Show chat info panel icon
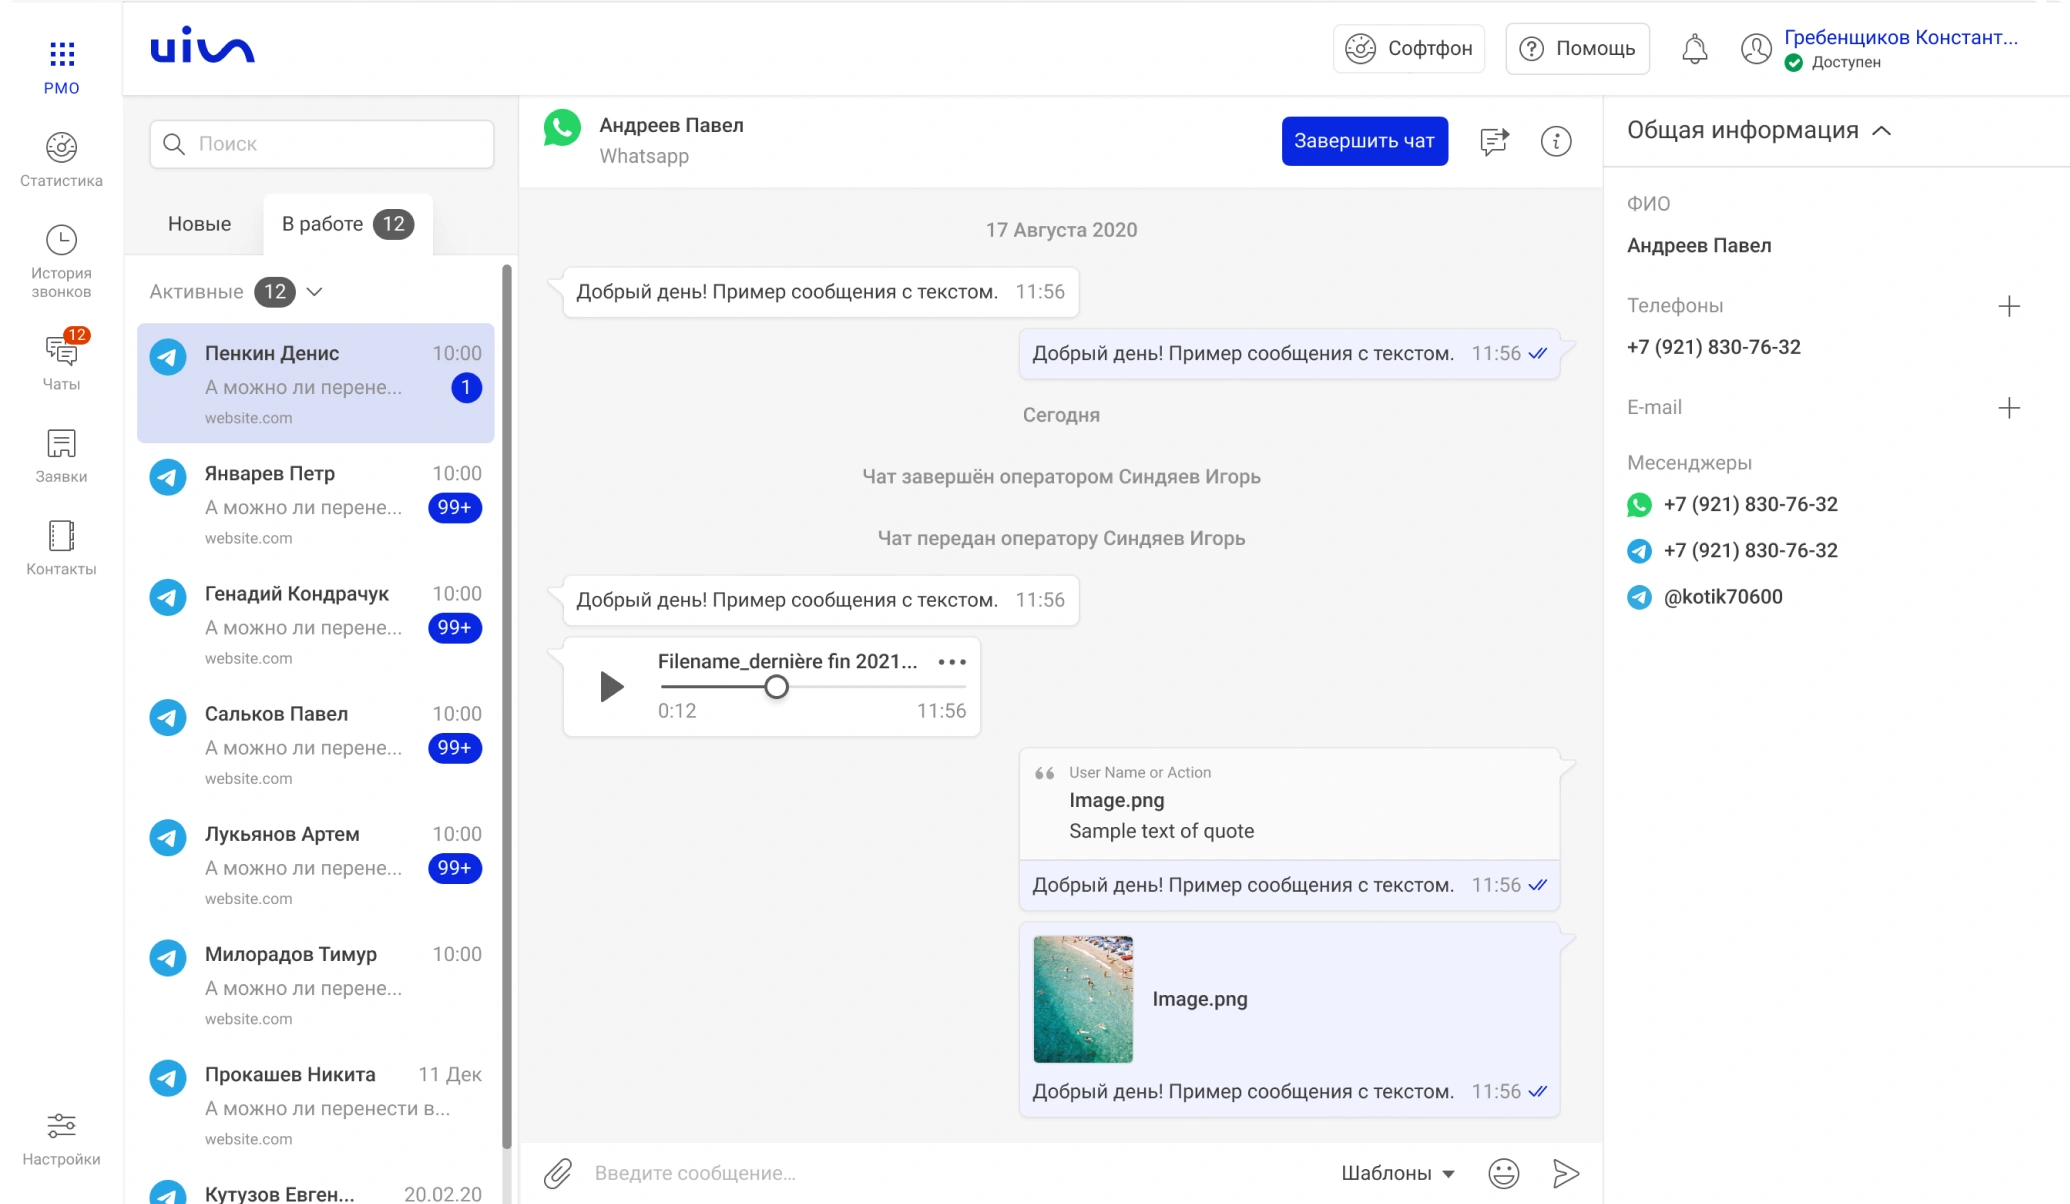The image size is (2070, 1204). 1555,141
